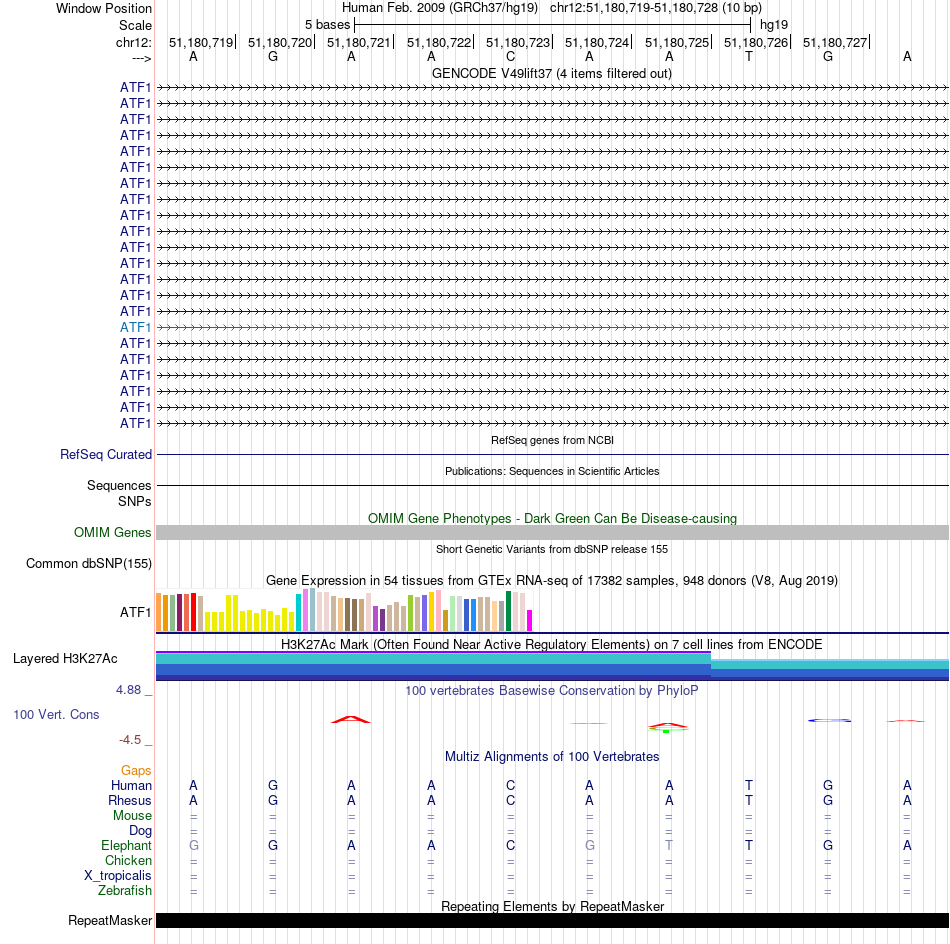Select the Scale track label
Viewport: 950px width, 944px height.
[135, 25]
